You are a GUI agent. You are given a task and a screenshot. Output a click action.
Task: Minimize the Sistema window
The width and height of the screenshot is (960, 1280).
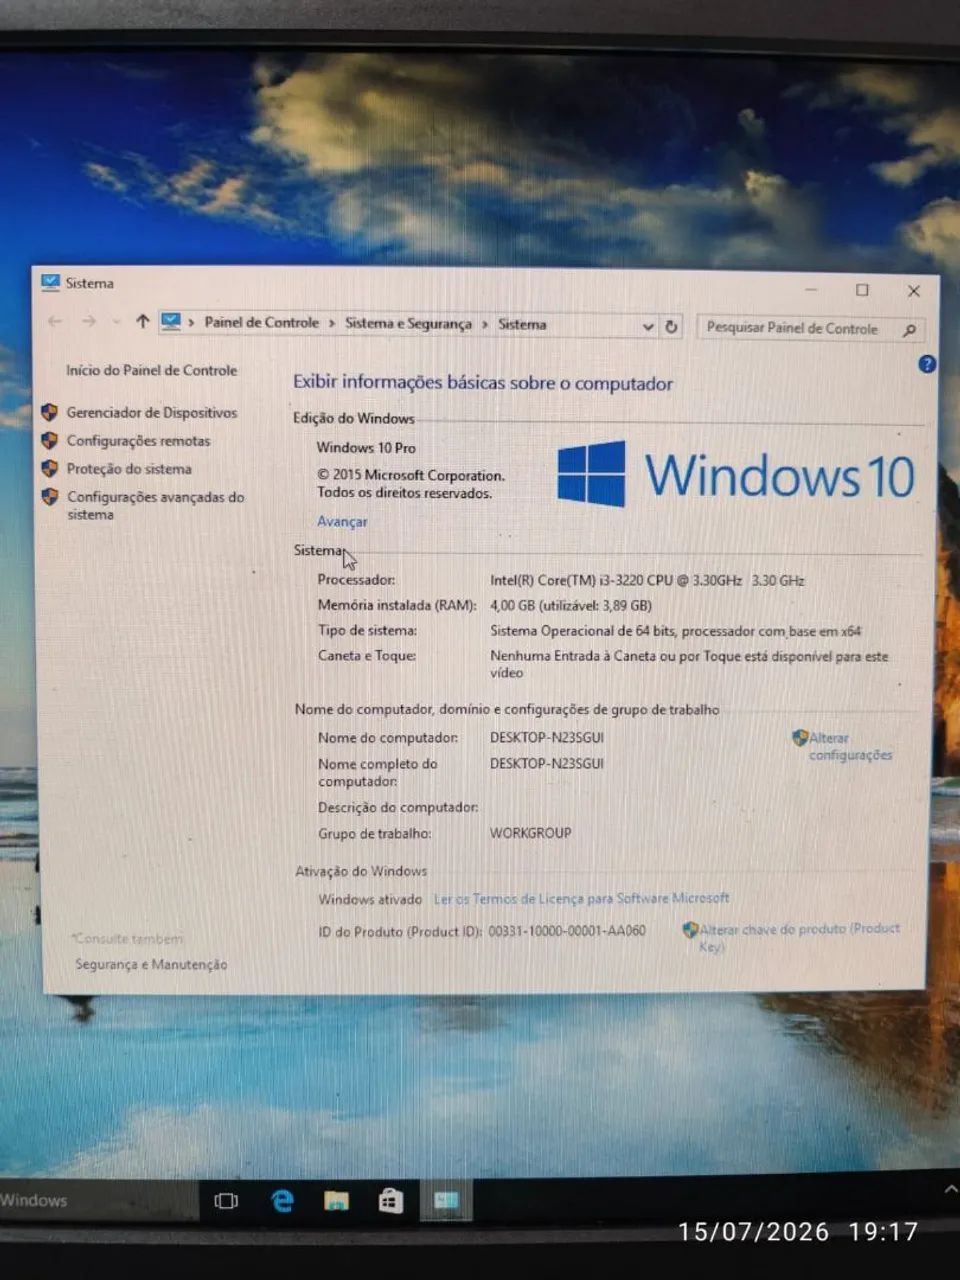[811, 290]
